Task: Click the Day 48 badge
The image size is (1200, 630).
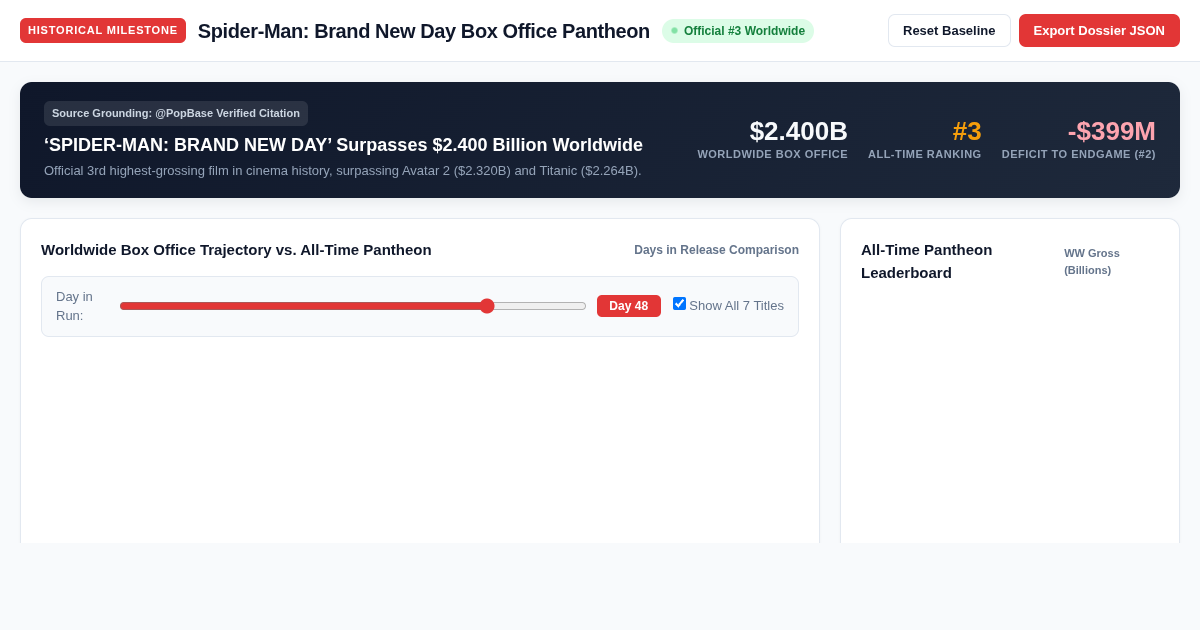Action: click(x=629, y=306)
